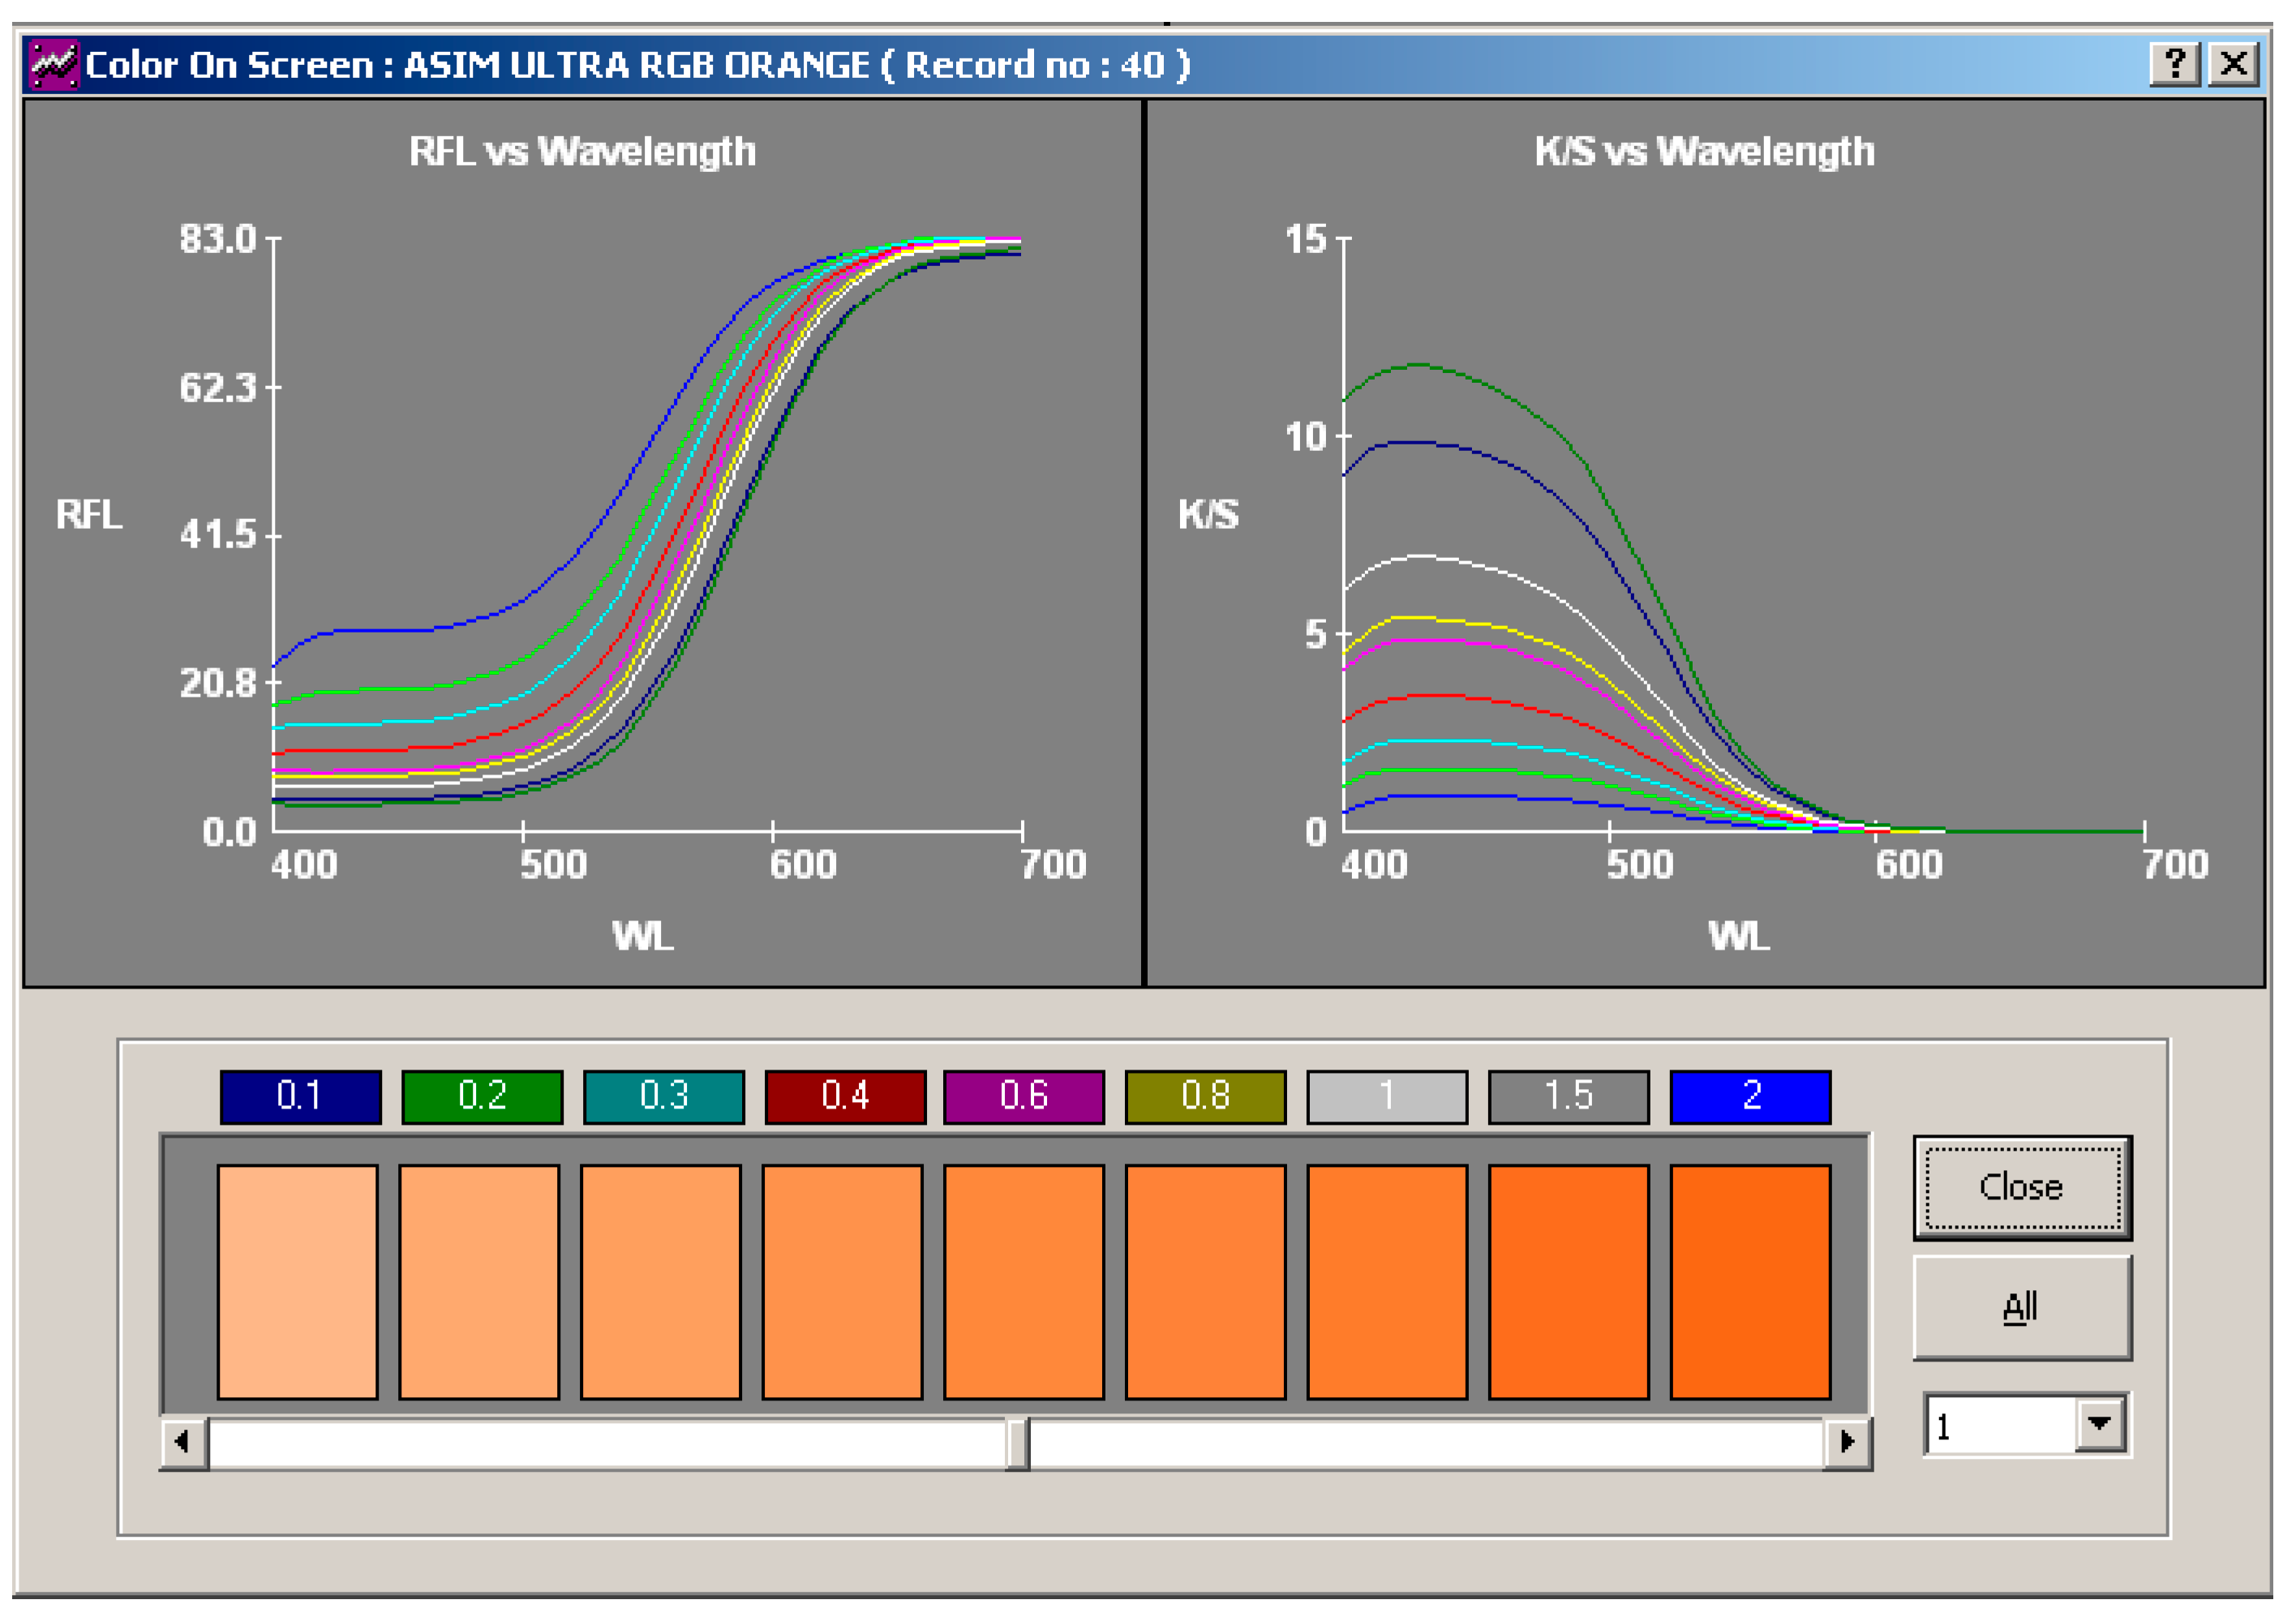Click the 1.5 gray concentration label
2296x1617 pixels.
coord(1568,1096)
